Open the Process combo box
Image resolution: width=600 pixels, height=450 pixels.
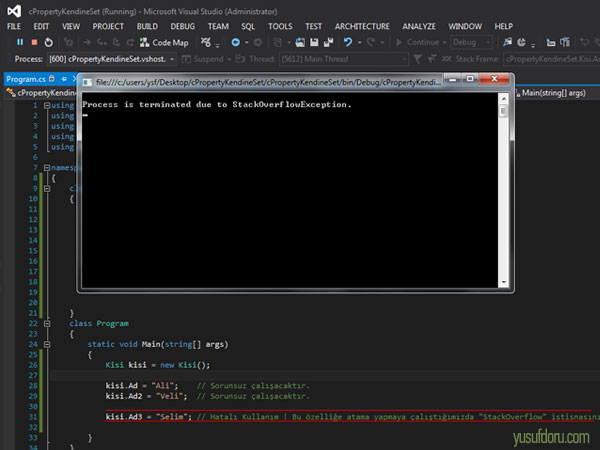point(112,59)
